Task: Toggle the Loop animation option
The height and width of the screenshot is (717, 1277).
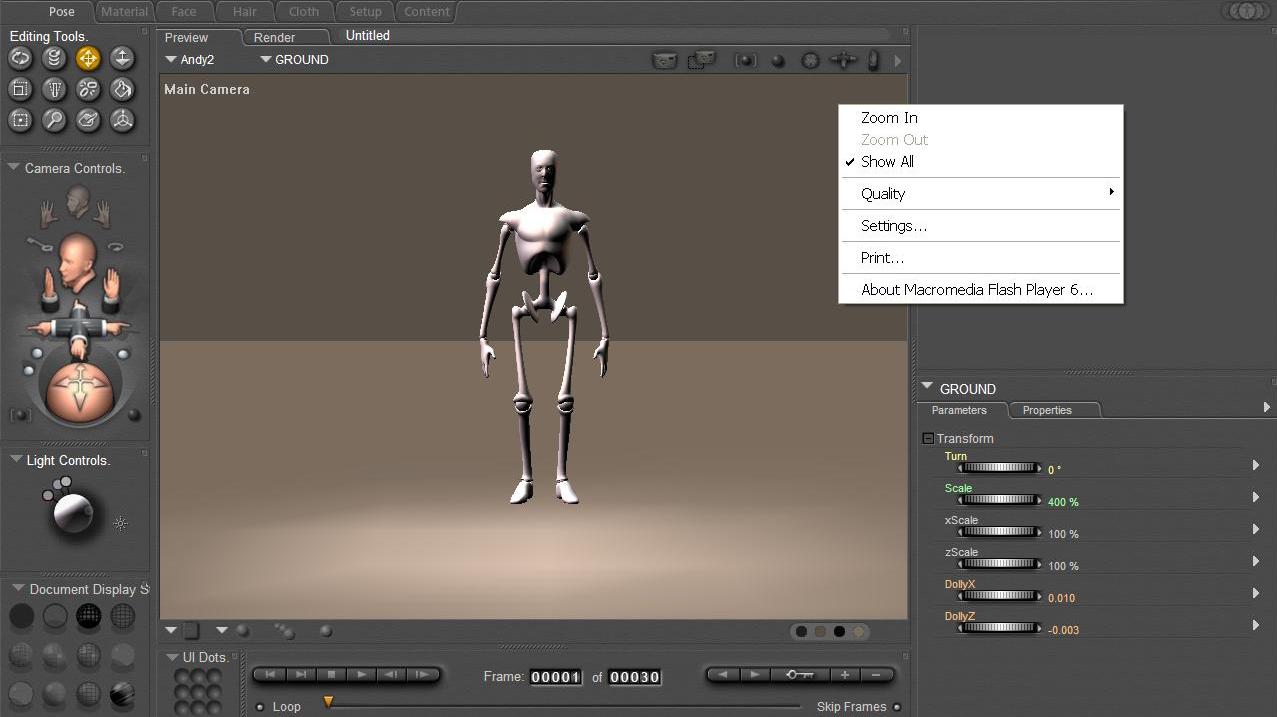Action: tap(261, 707)
